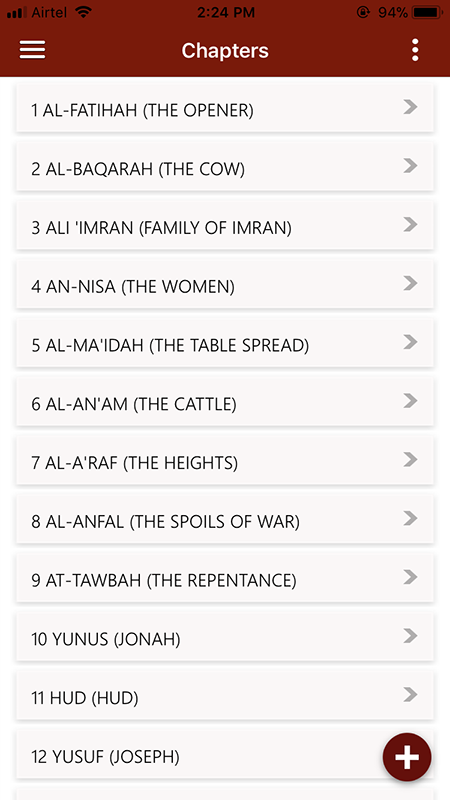Image resolution: width=450 pixels, height=800 pixels.
Task: Open the hamburger navigation menu
Action: (32, 50)
